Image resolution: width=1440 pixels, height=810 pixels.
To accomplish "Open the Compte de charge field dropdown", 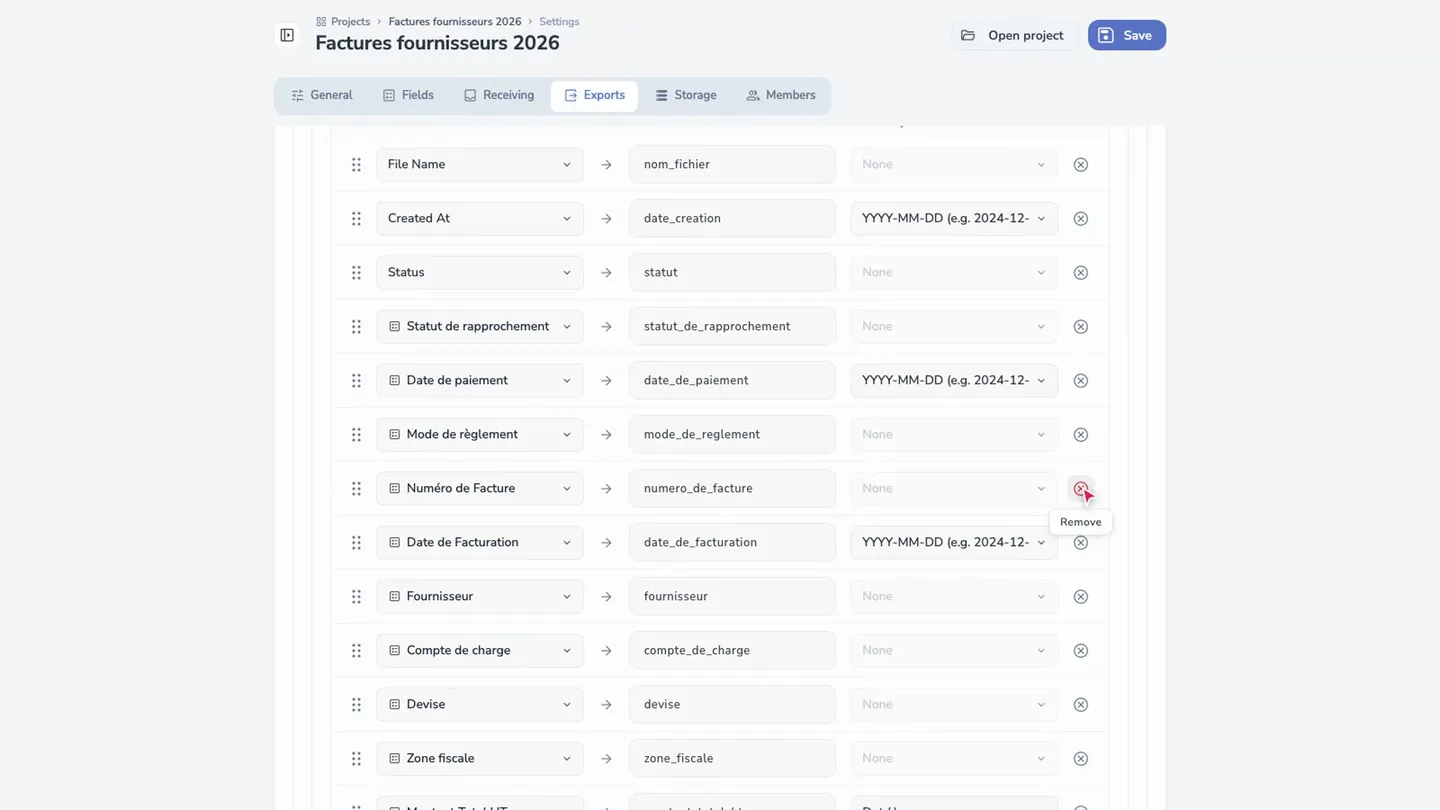I will tap(480, 650).
